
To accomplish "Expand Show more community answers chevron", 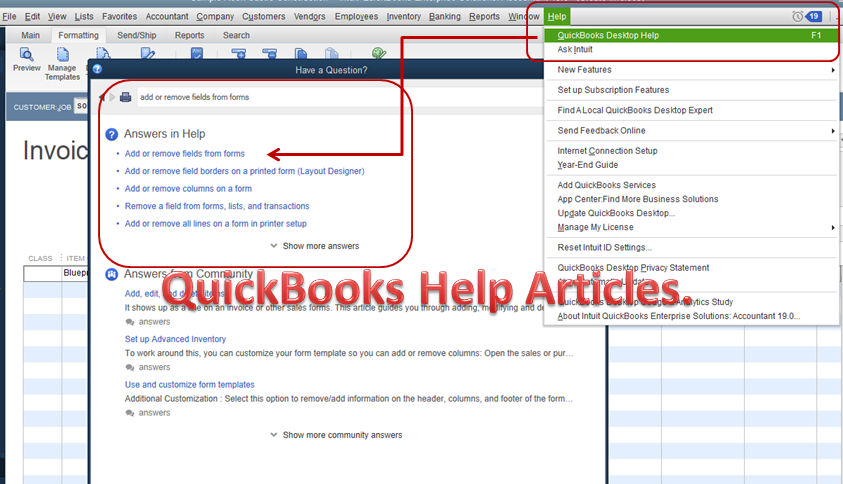I will 274,435.
